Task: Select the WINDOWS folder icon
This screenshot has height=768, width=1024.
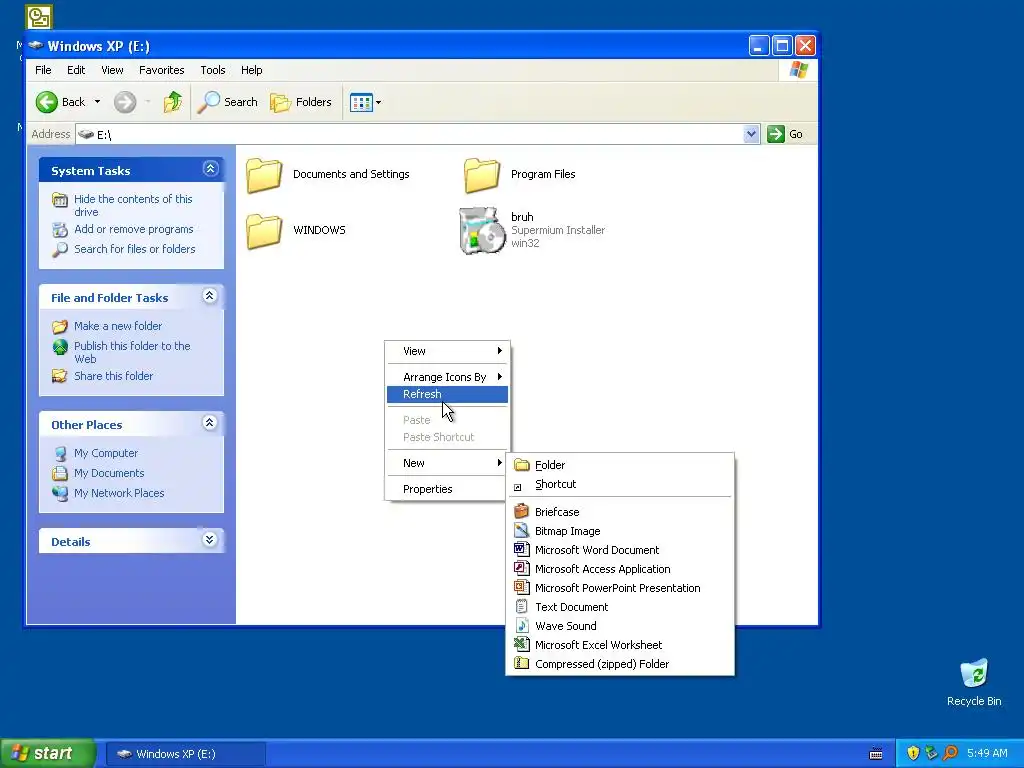Action: point(264,231)
